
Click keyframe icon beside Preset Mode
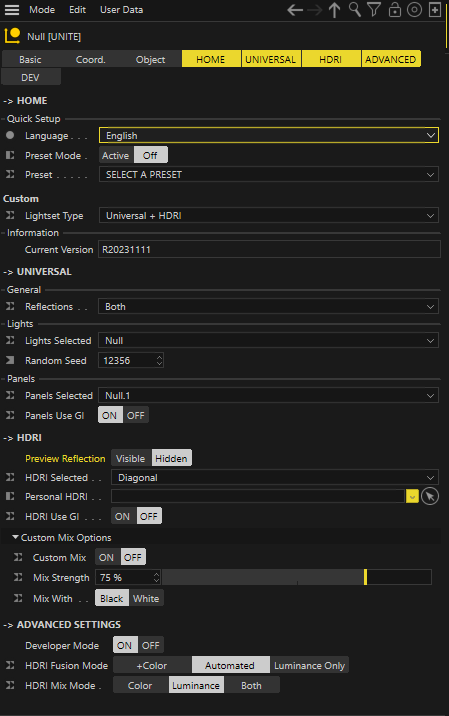coord(10,155)
